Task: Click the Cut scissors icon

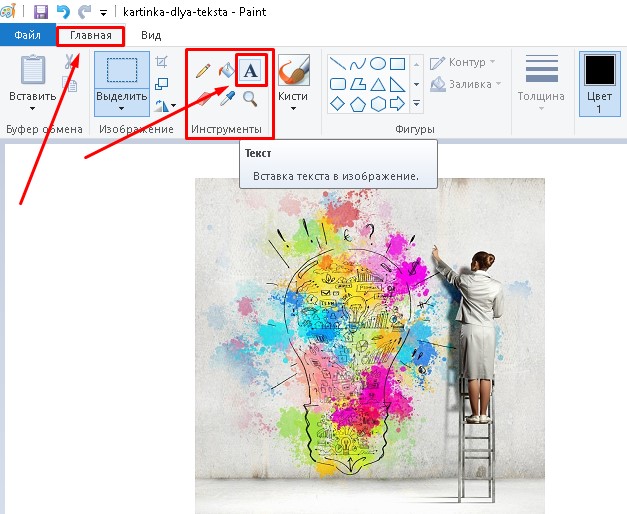Action: pyautogui.click(x=70, y=62)
